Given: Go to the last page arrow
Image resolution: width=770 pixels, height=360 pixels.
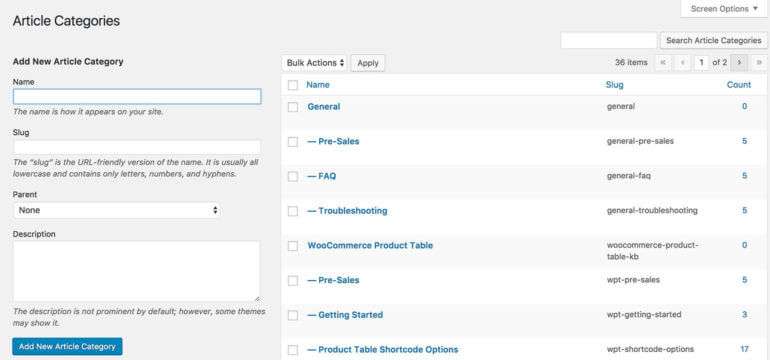Looking at the screenshot, I should click(759, 63).
